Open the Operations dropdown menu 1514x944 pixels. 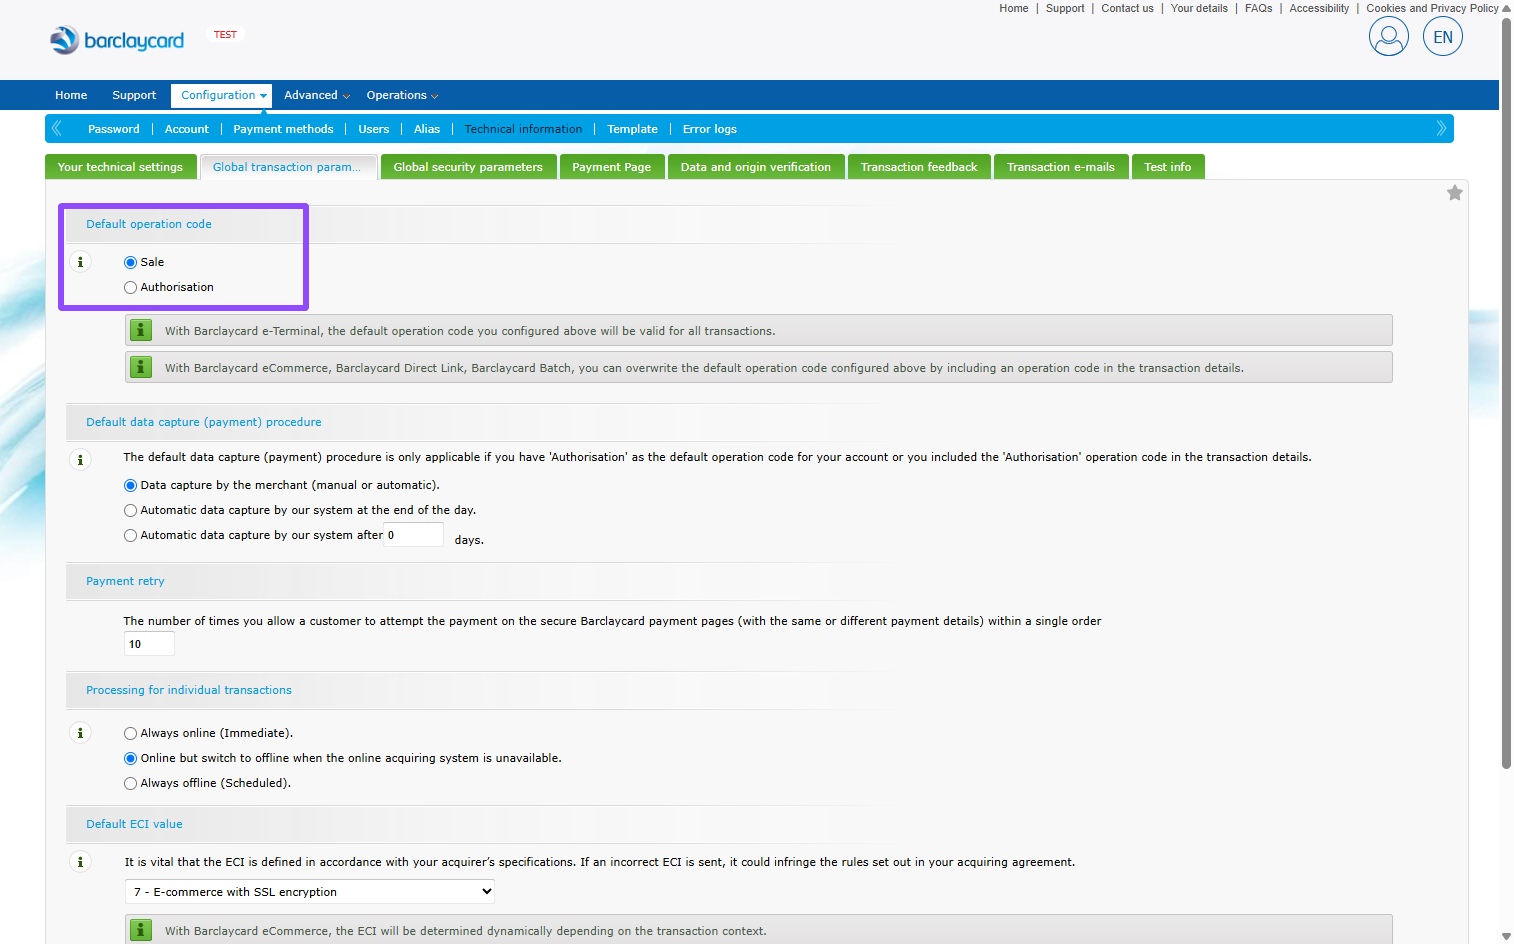pos(402,95)
